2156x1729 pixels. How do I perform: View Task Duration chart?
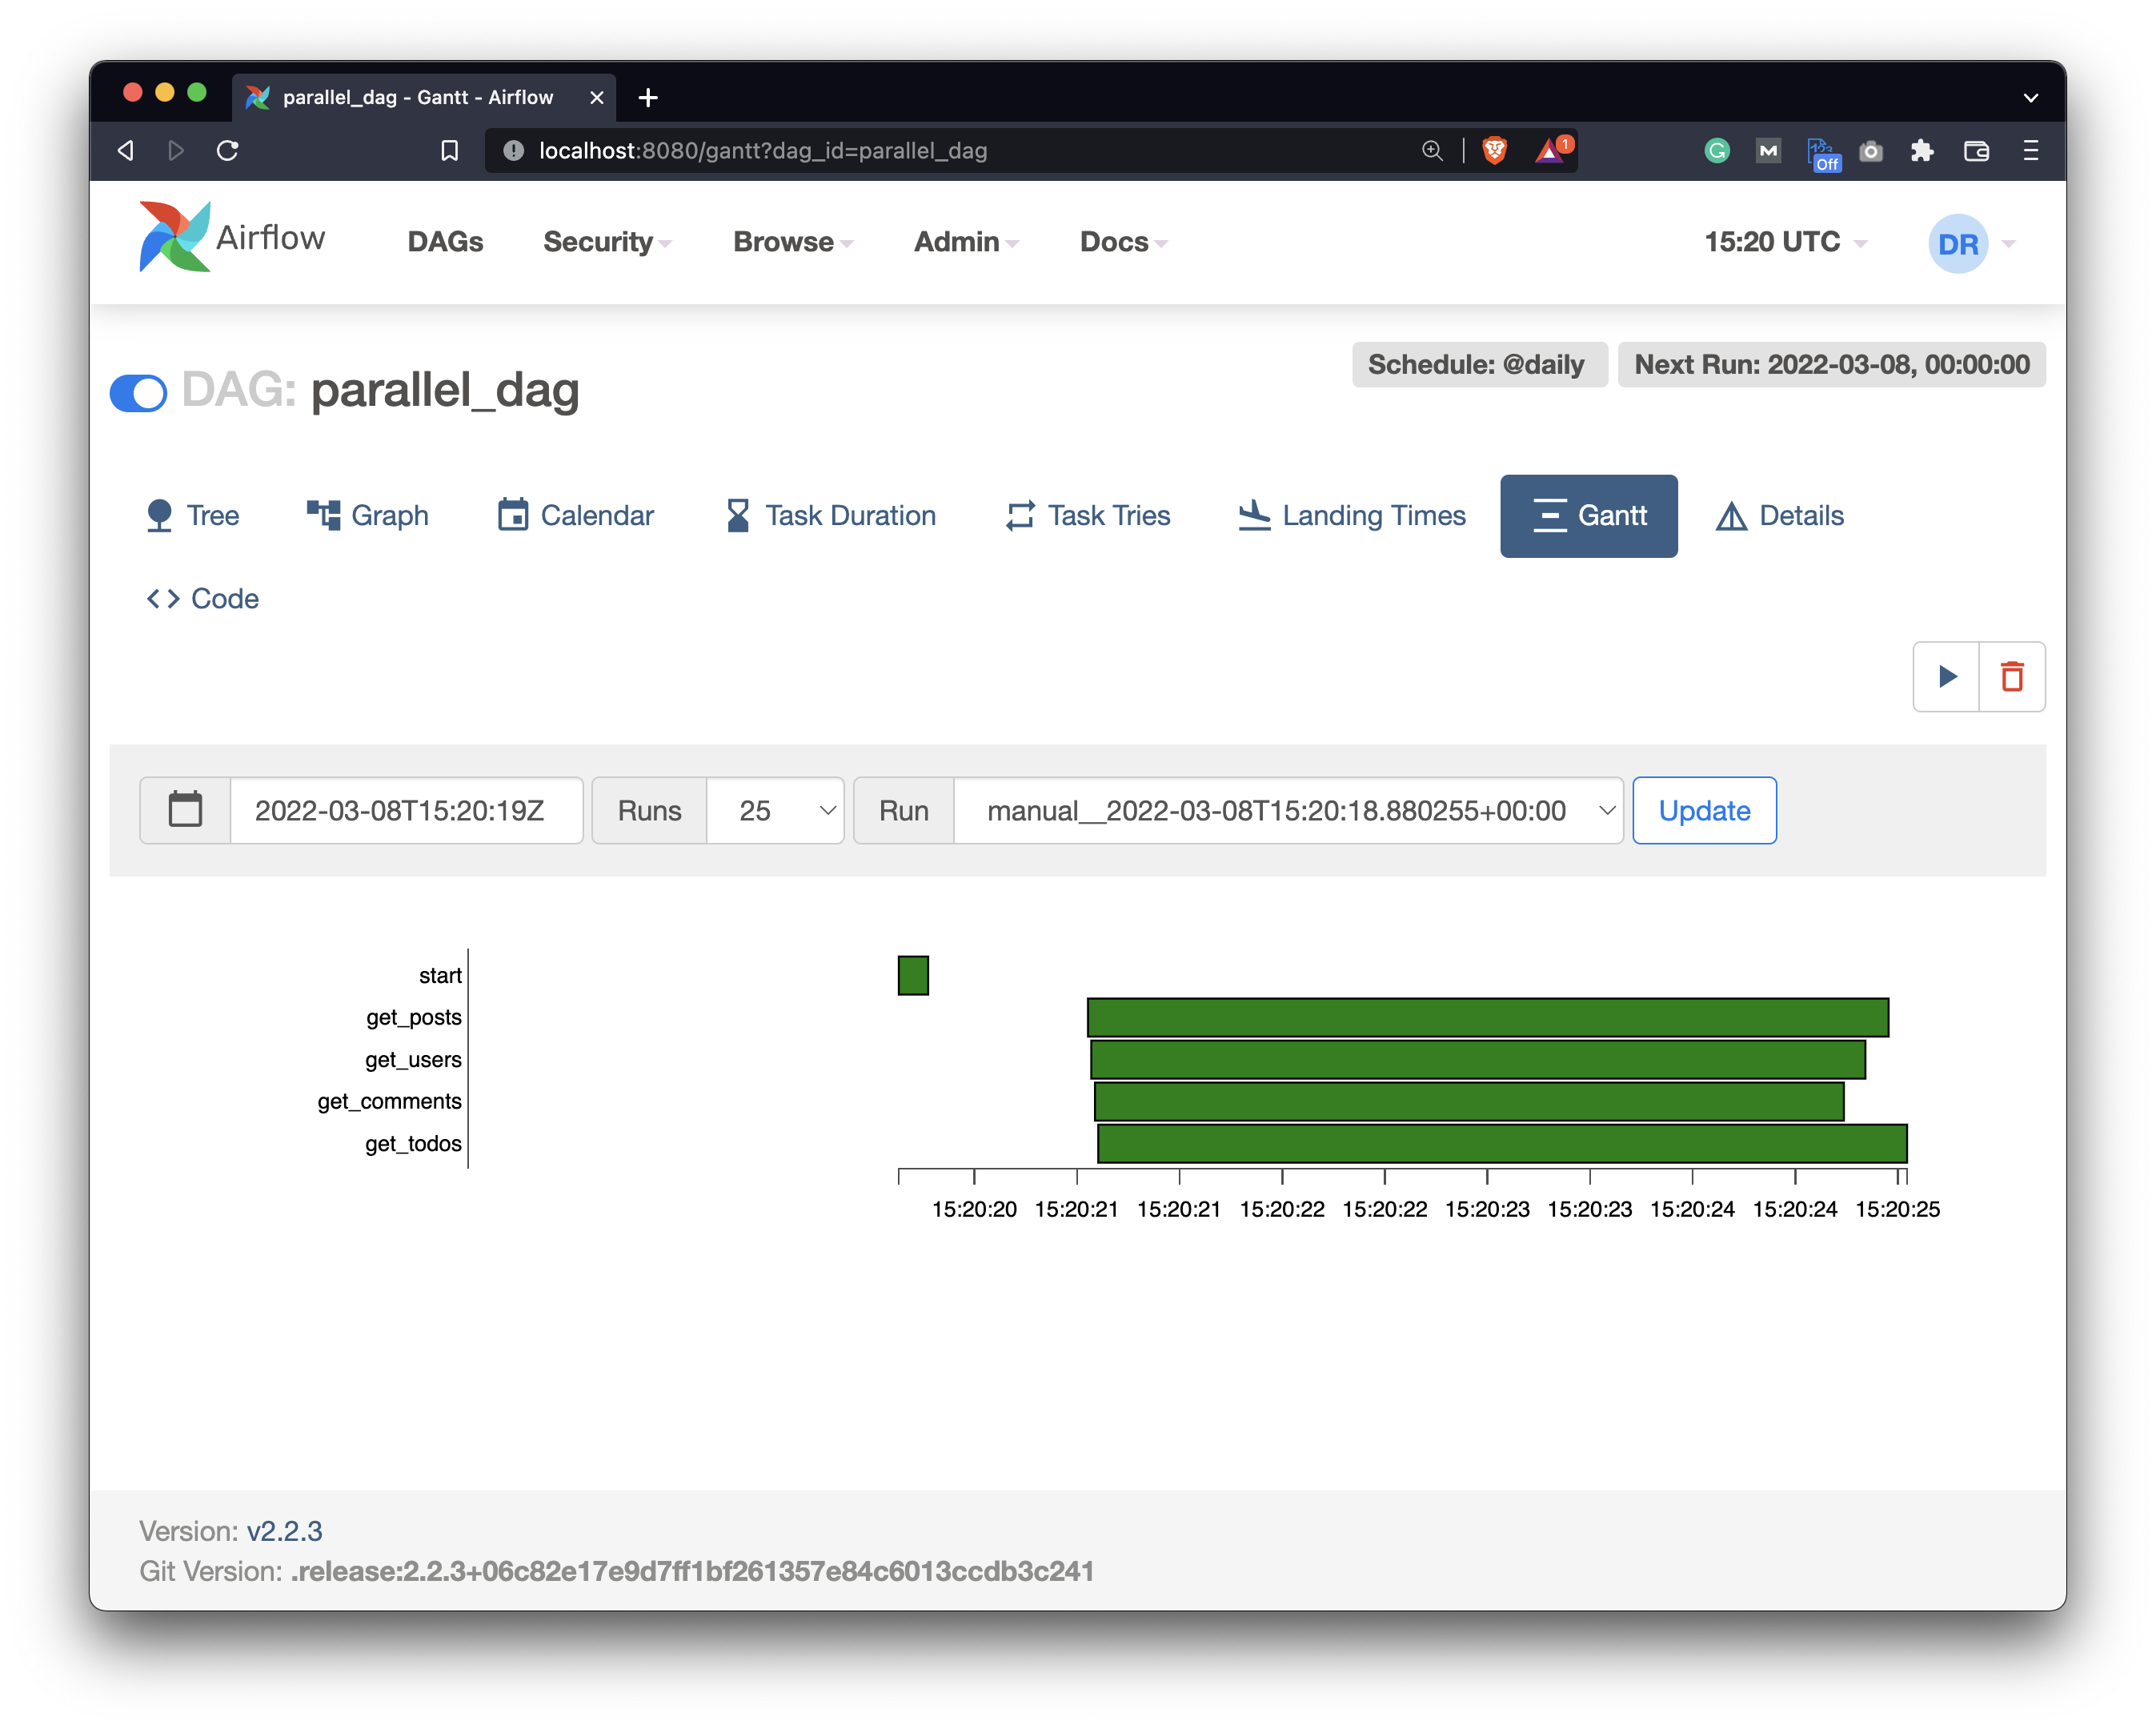(831, 516)
